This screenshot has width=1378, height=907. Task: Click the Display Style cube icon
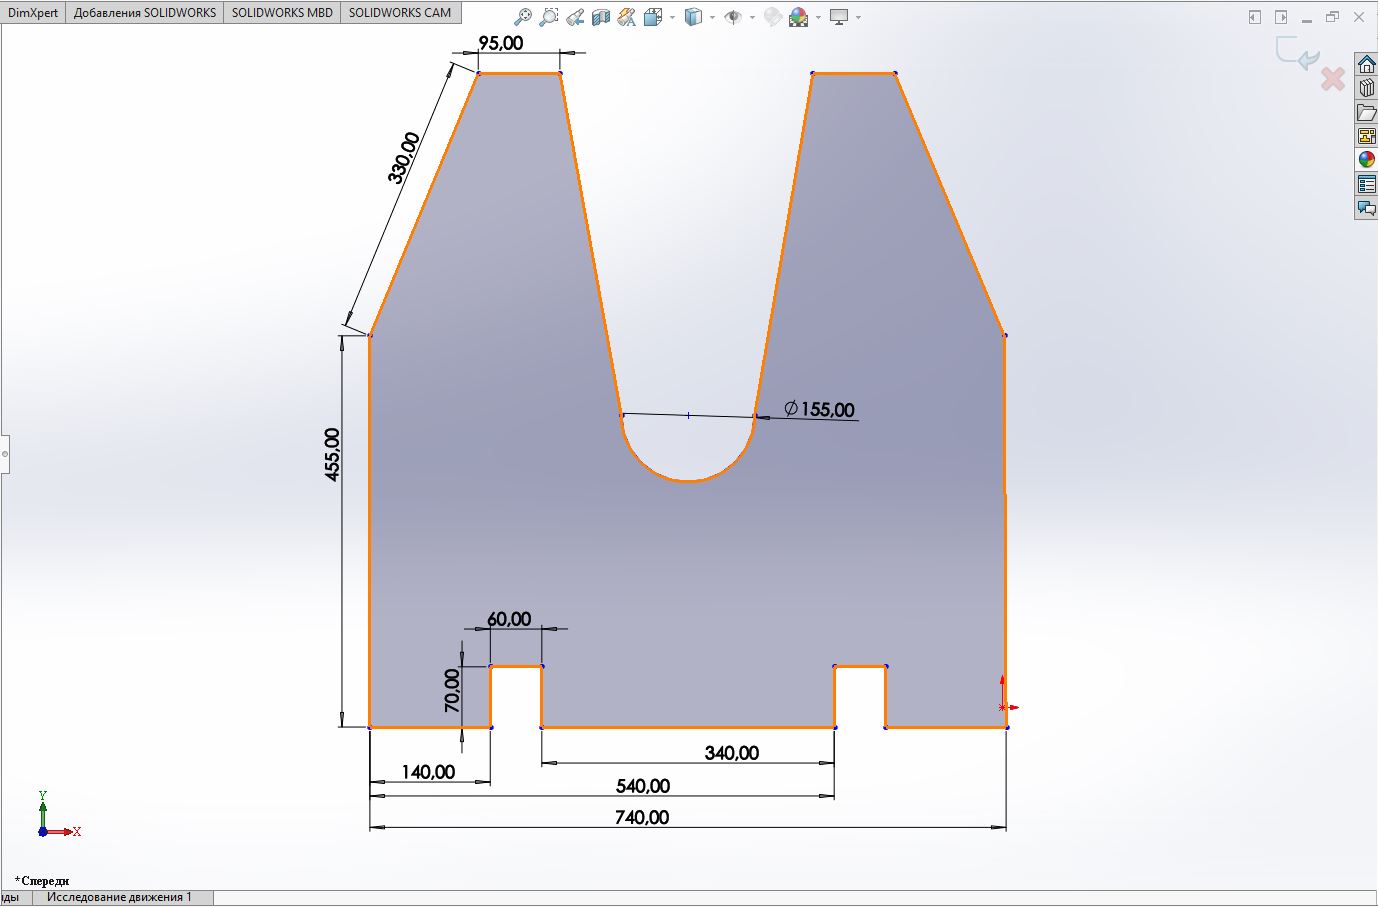pyautogui.click(x=693, y=17)
